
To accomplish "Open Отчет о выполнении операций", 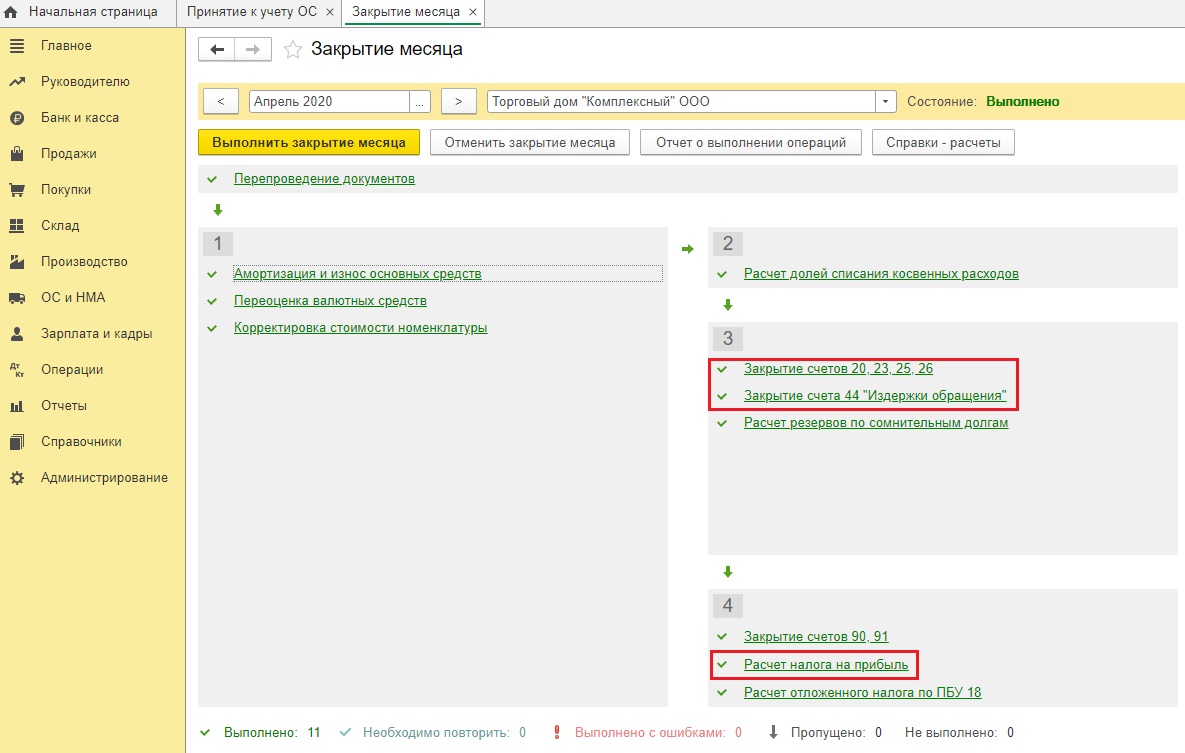I will tap(751, 142).
